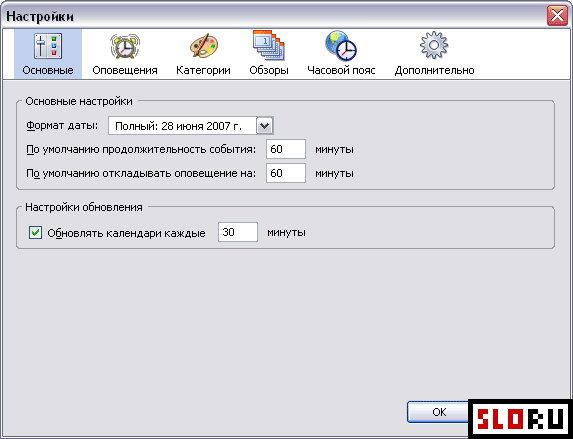Focus the snooze alert minutes field
The image size is (573, 439).
click(x=286, y=173)
